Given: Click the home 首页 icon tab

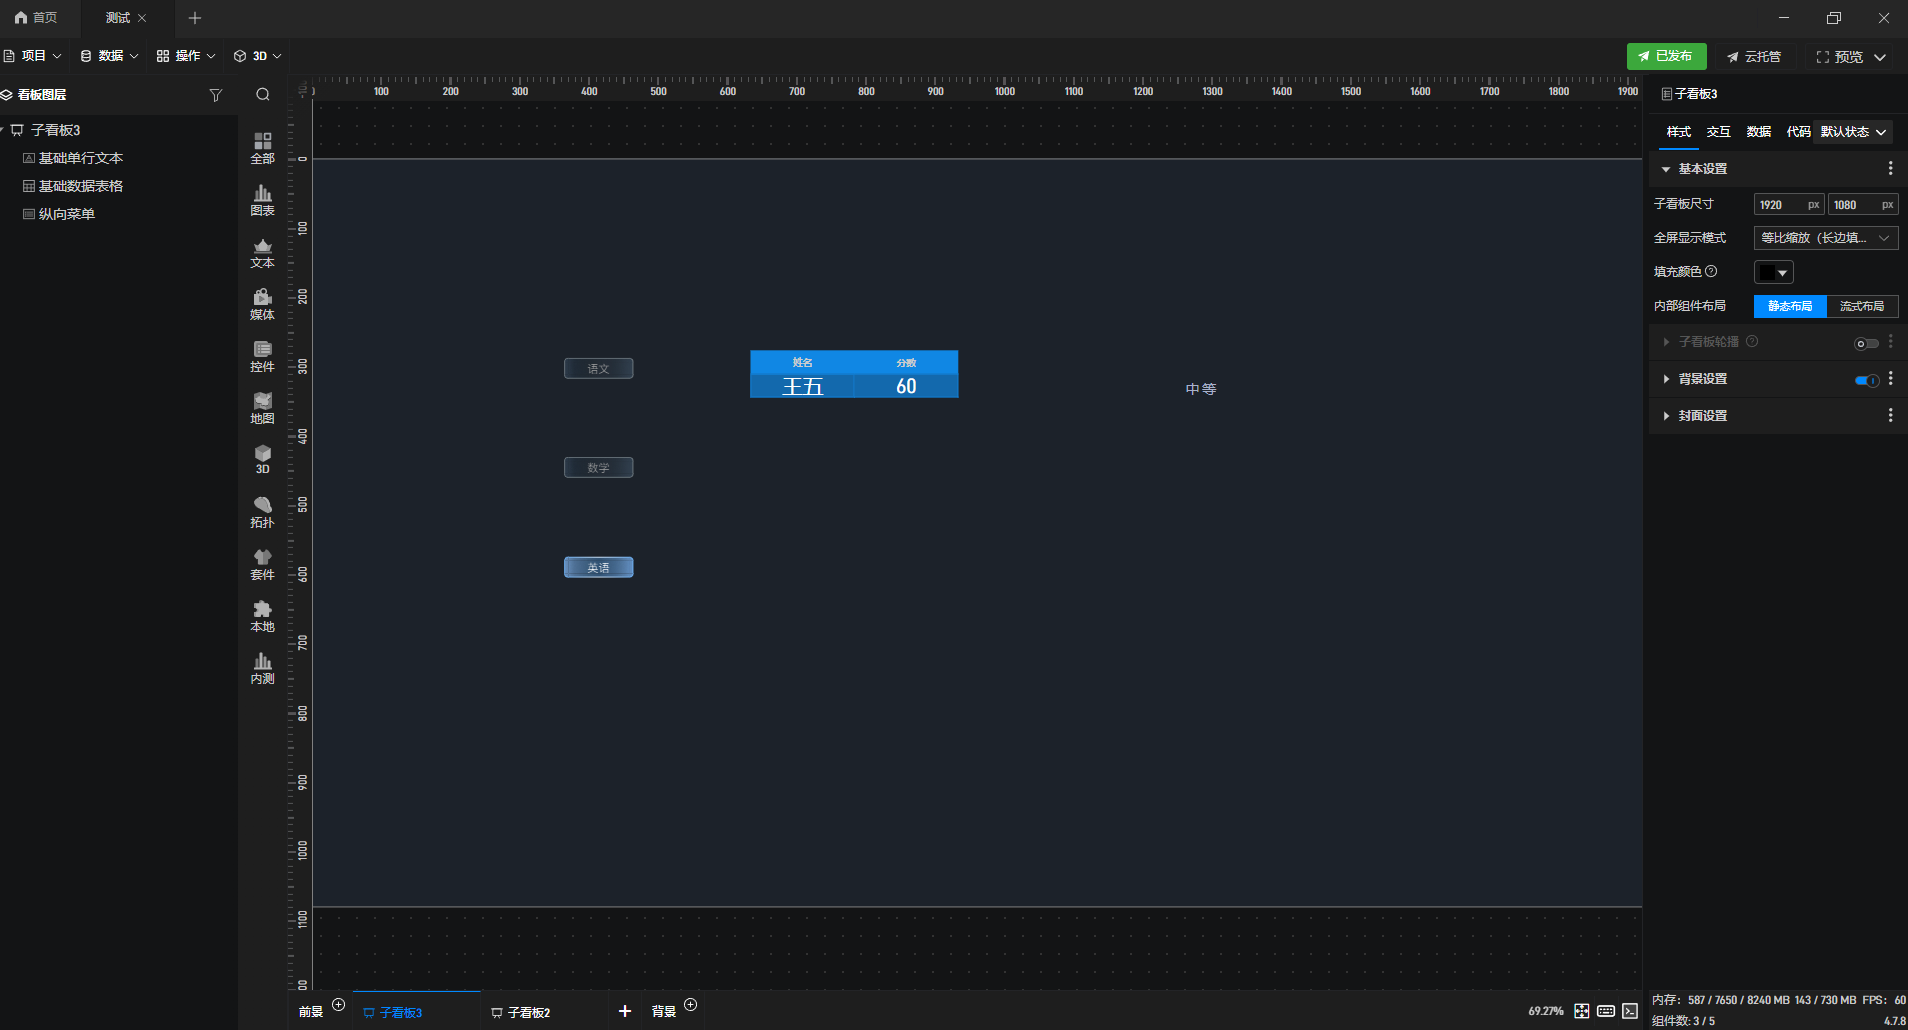Looking at the screenshot, I should click(x=36, y=18).
